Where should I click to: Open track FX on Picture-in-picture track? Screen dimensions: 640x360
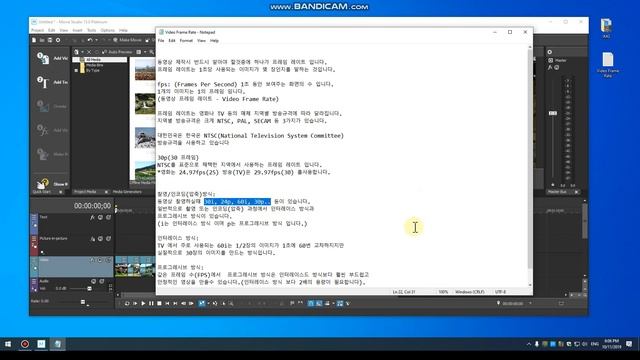(92, 239)
